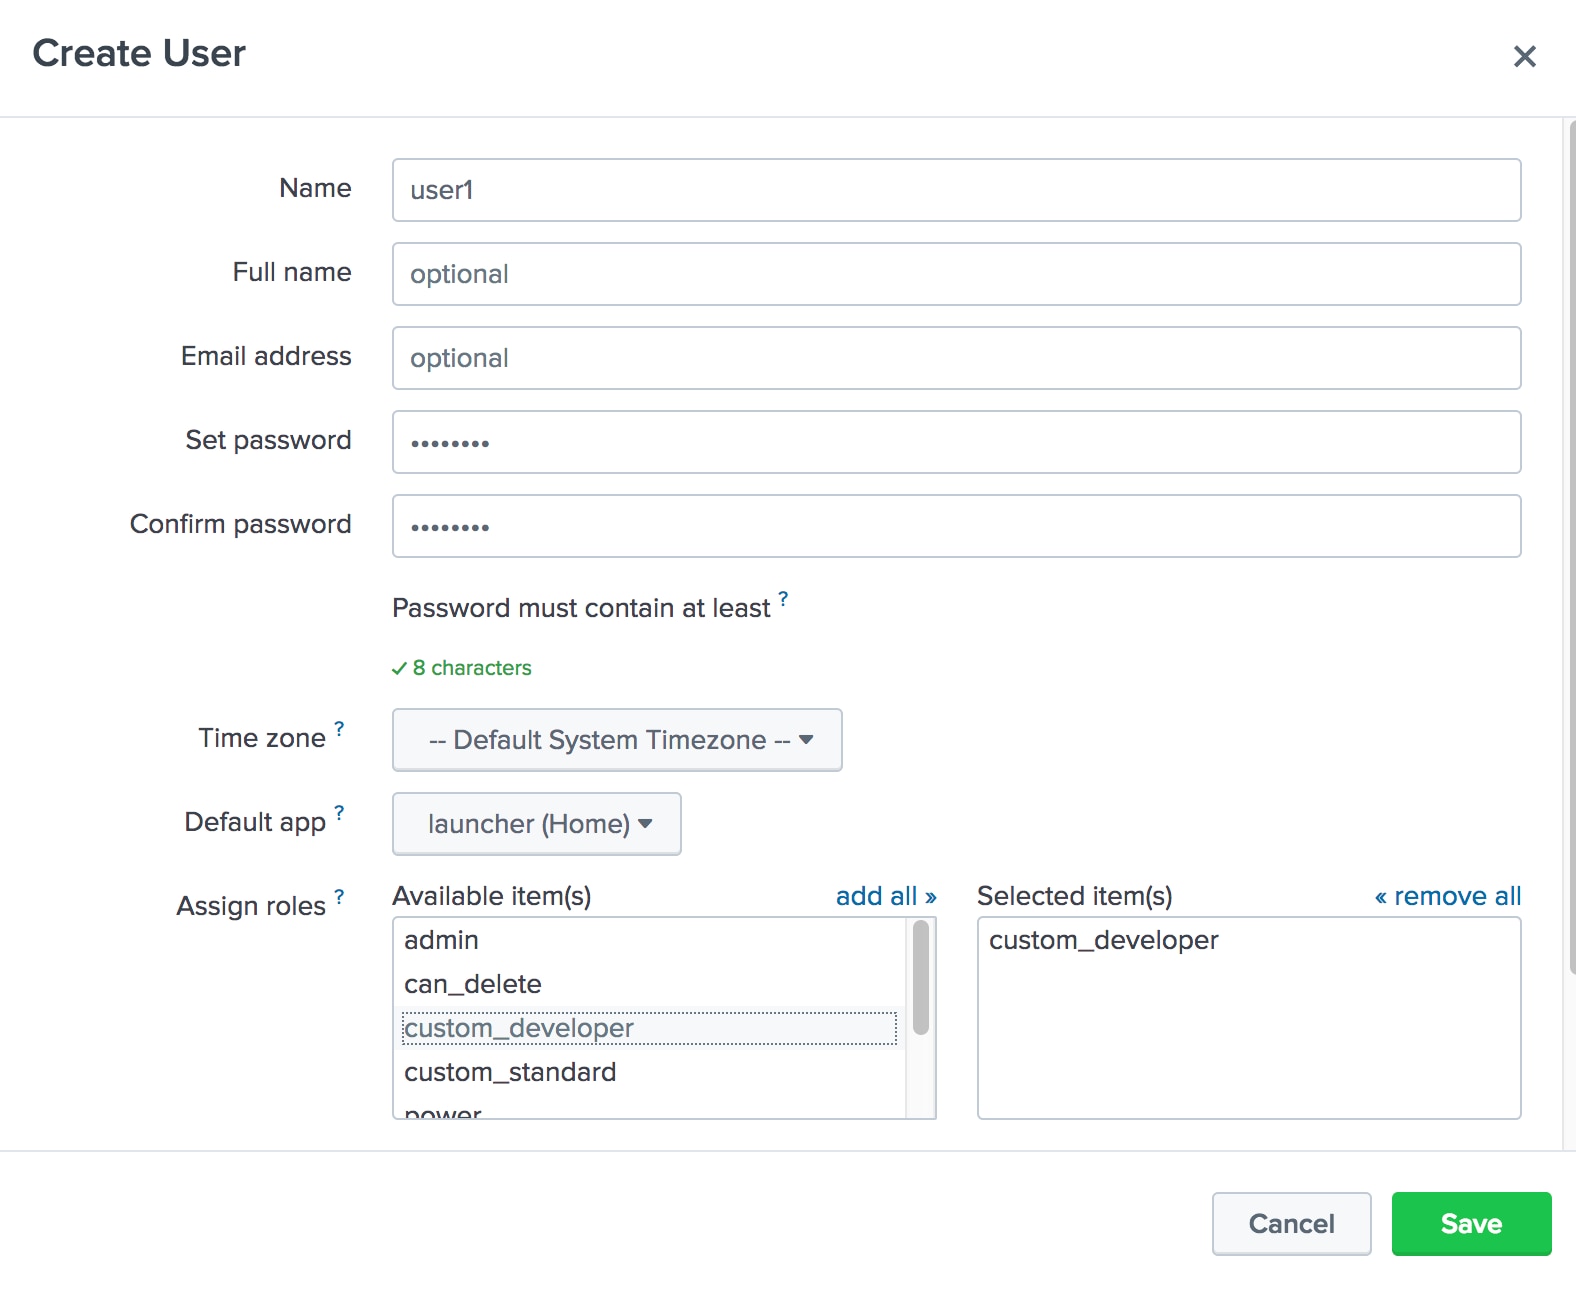
Task: Click the dialog's vertical scrollbar
Action: pos(1572,547)
